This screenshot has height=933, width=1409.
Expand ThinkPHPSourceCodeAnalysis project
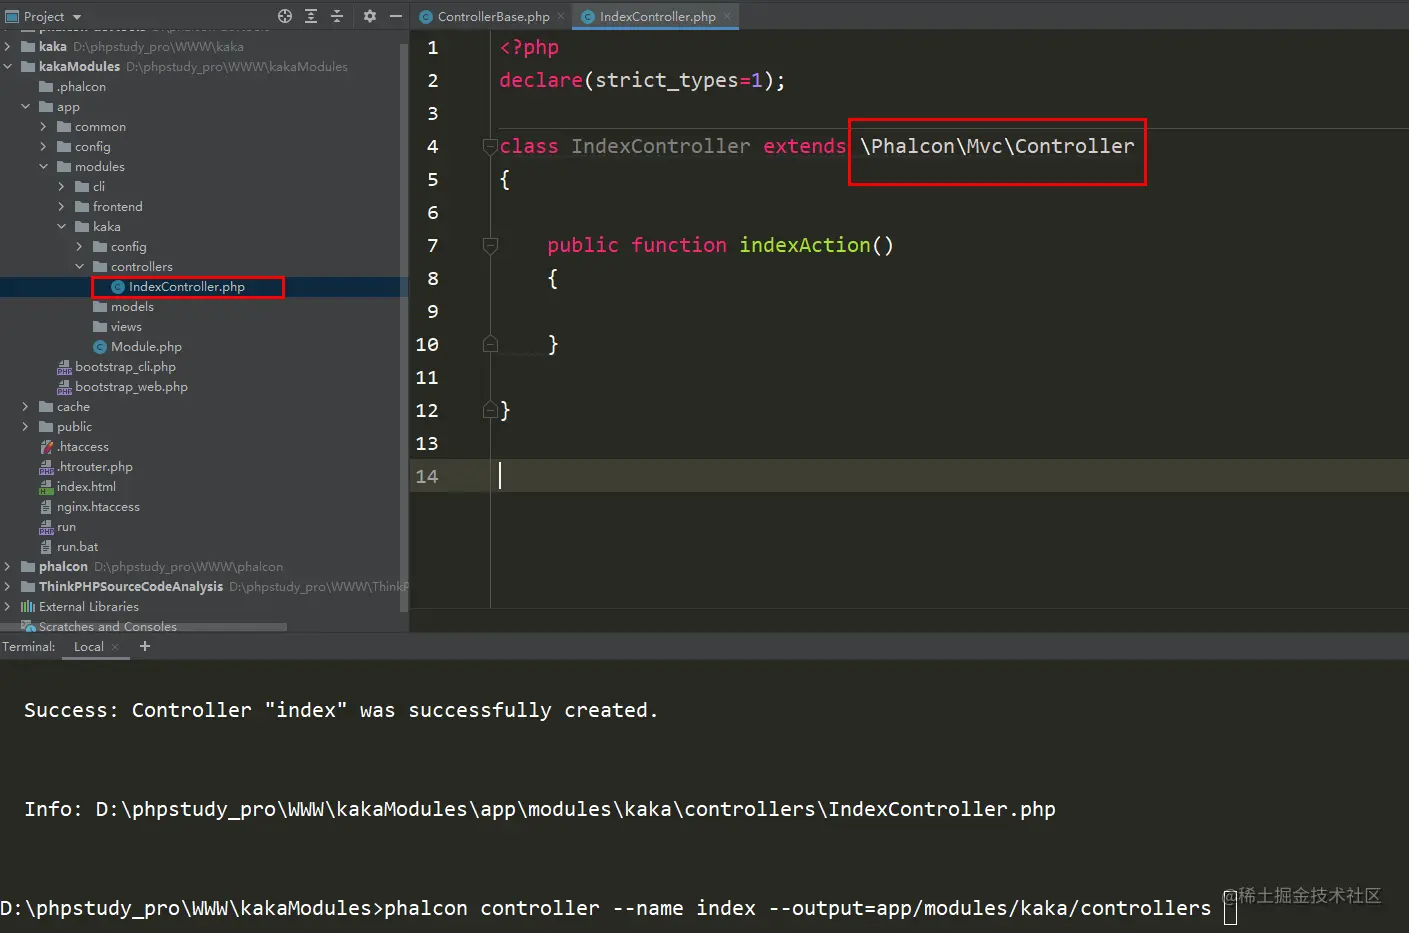click(8, 586)
